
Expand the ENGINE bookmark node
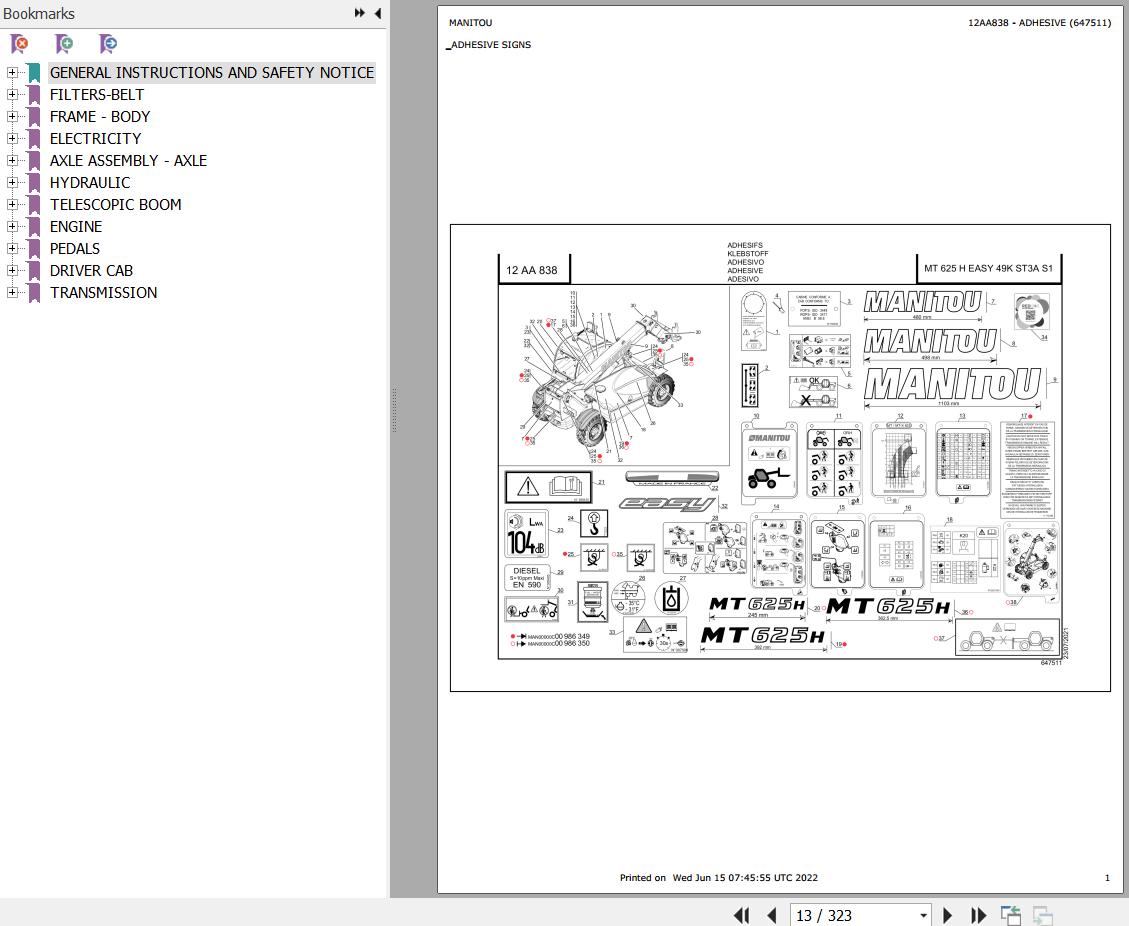[x=12, y=227]
